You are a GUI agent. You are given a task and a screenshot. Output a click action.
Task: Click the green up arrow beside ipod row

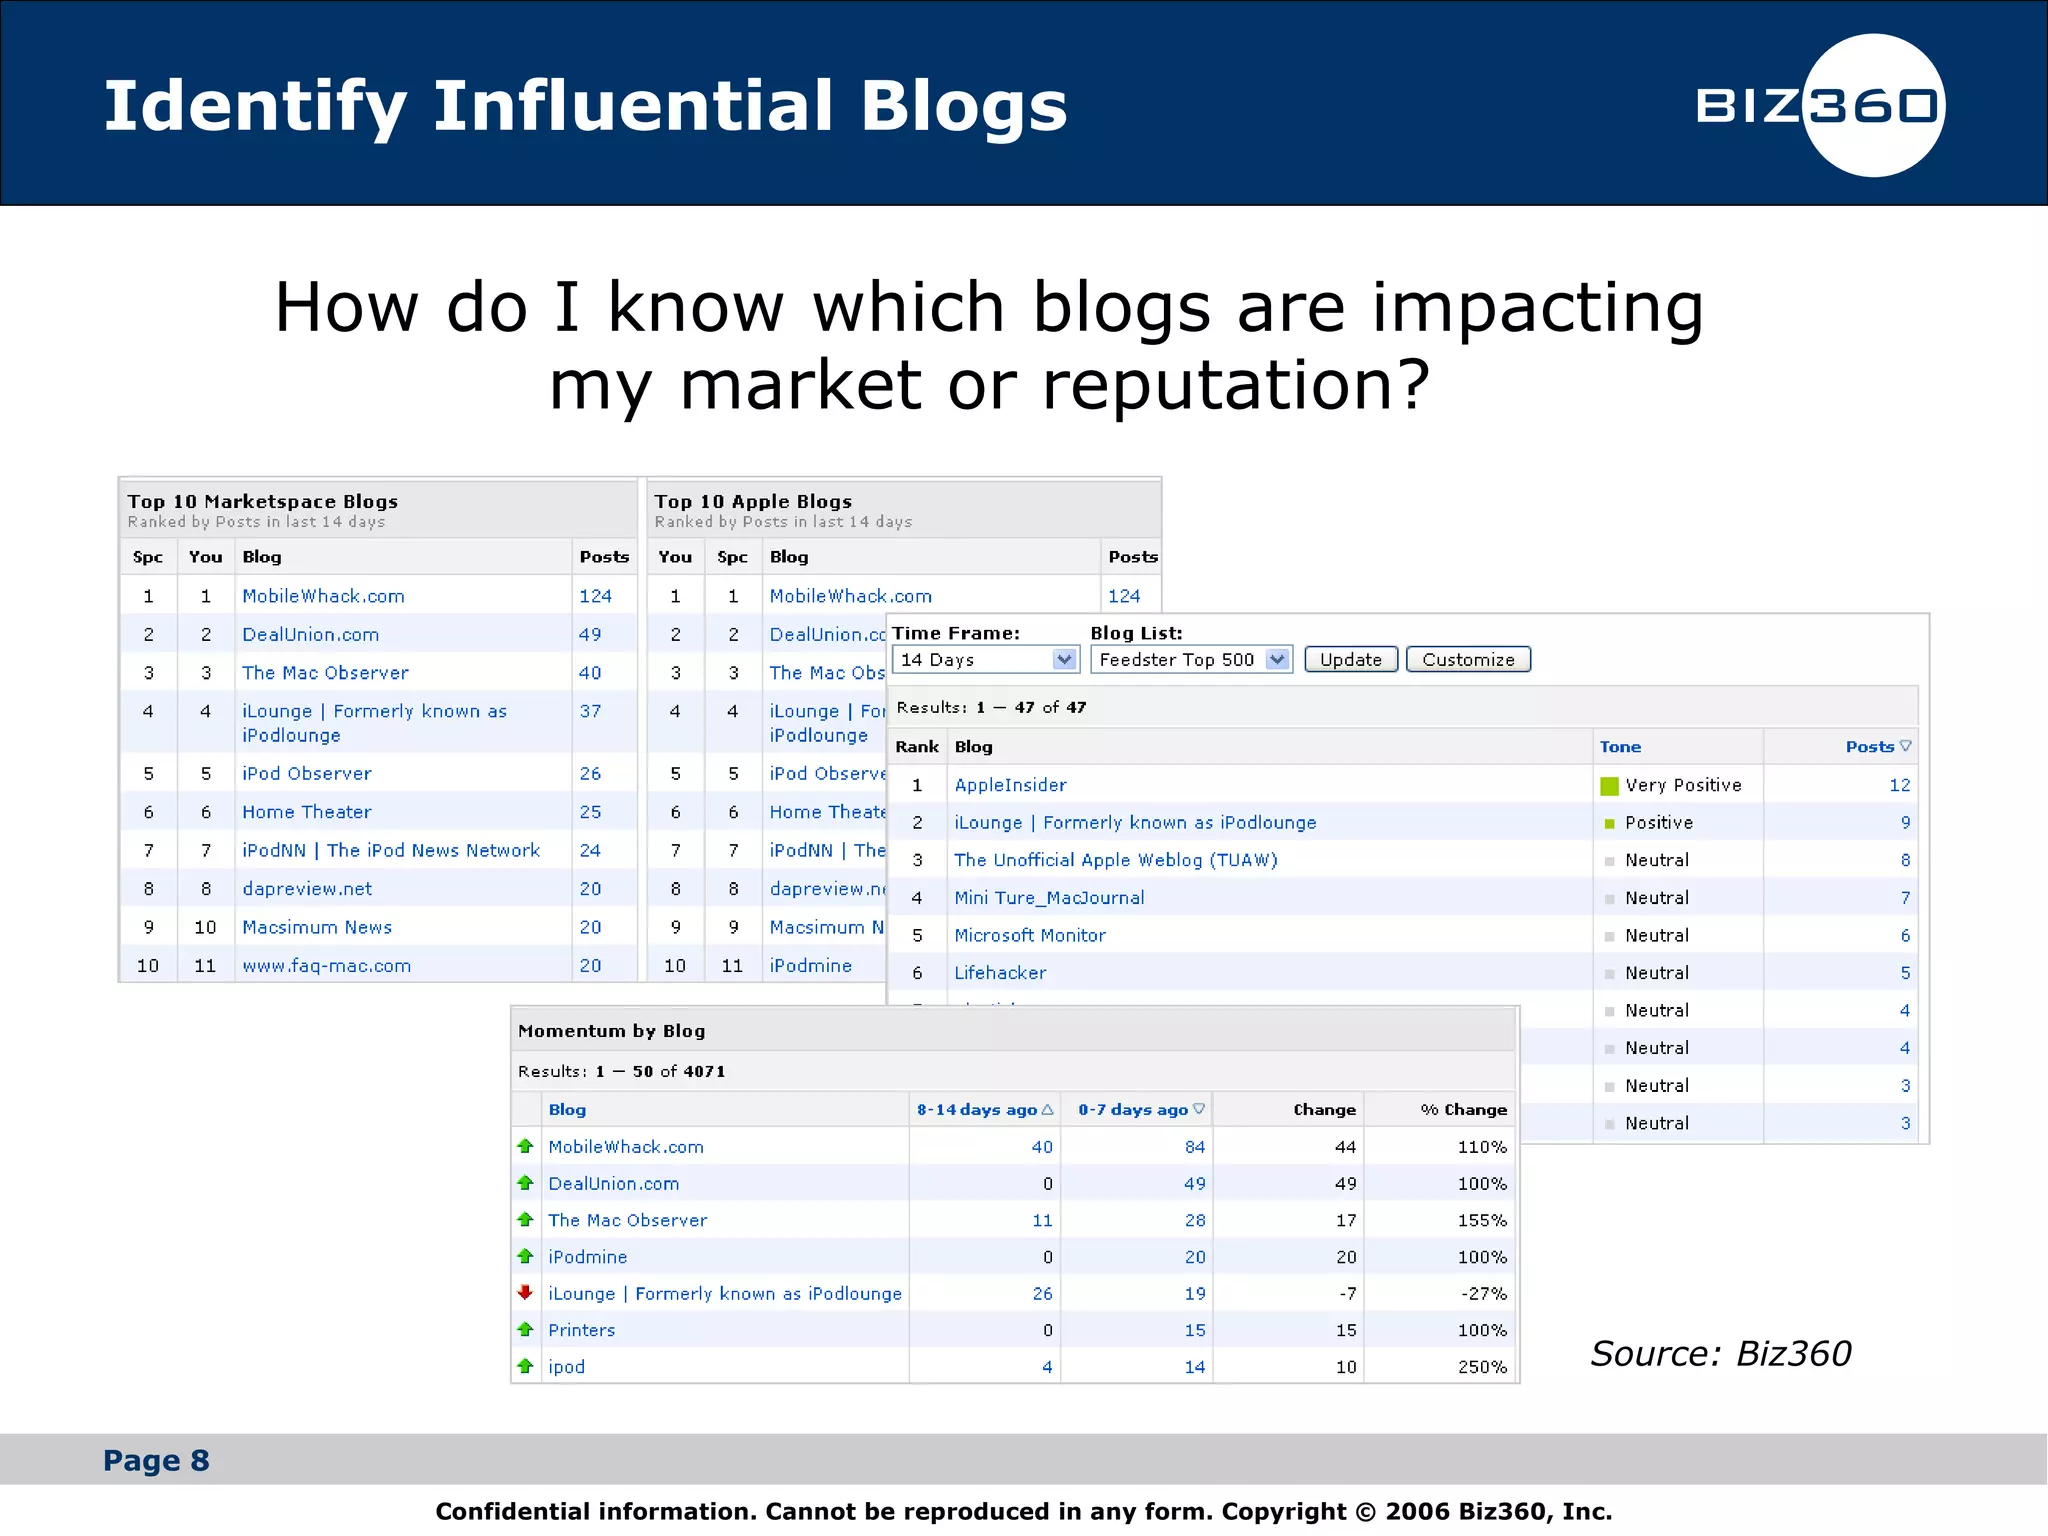click(525, 1366)
